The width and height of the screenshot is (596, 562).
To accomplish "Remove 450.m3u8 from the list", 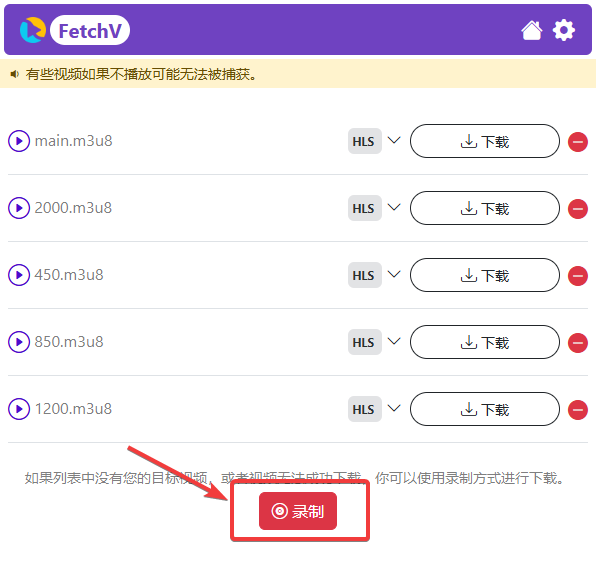I will (578, 275).
